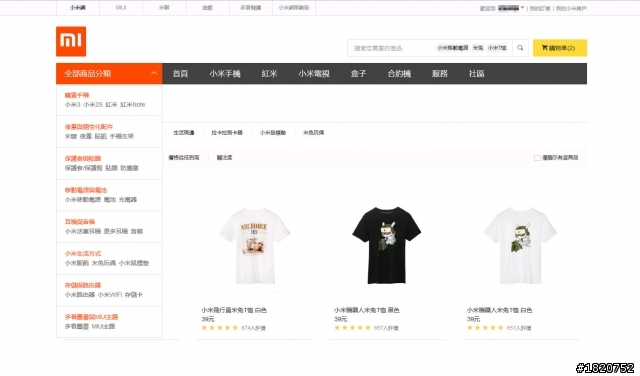Image resolution: width=640 pixels, height=376 pixels.
Task: Click the 小米機器人米兔T恤 黑色 title
Action: tap(367, 310)
